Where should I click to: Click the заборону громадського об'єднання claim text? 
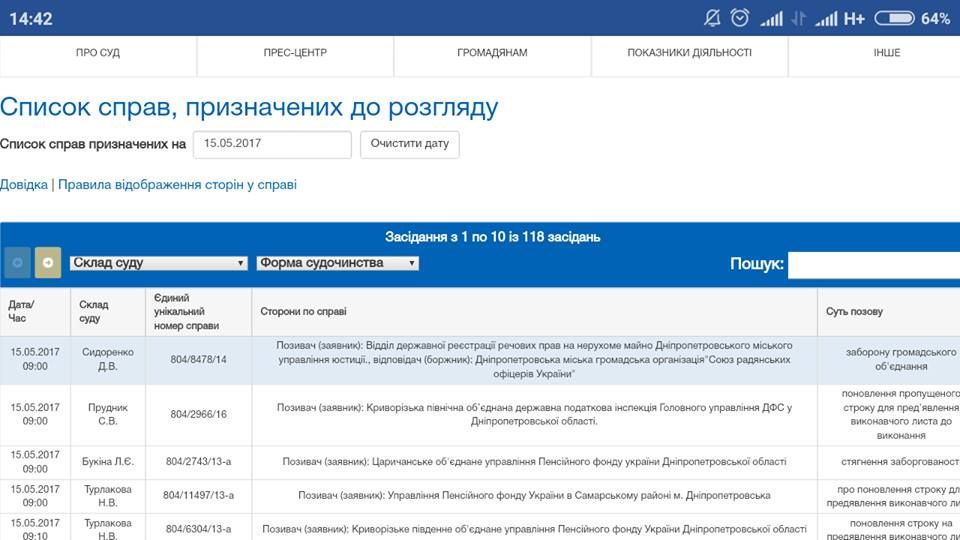point(901,359)
